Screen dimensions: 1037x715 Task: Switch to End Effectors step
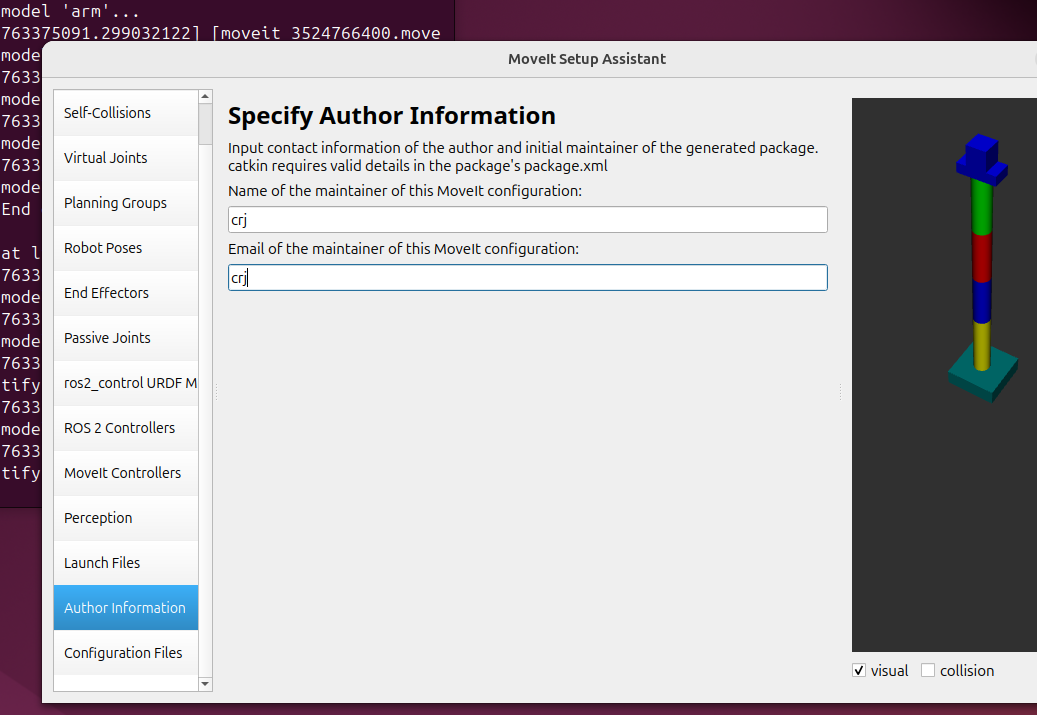126,293
